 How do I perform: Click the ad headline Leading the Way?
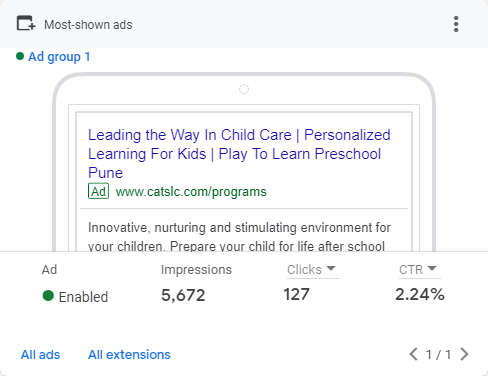coord(239,154)
